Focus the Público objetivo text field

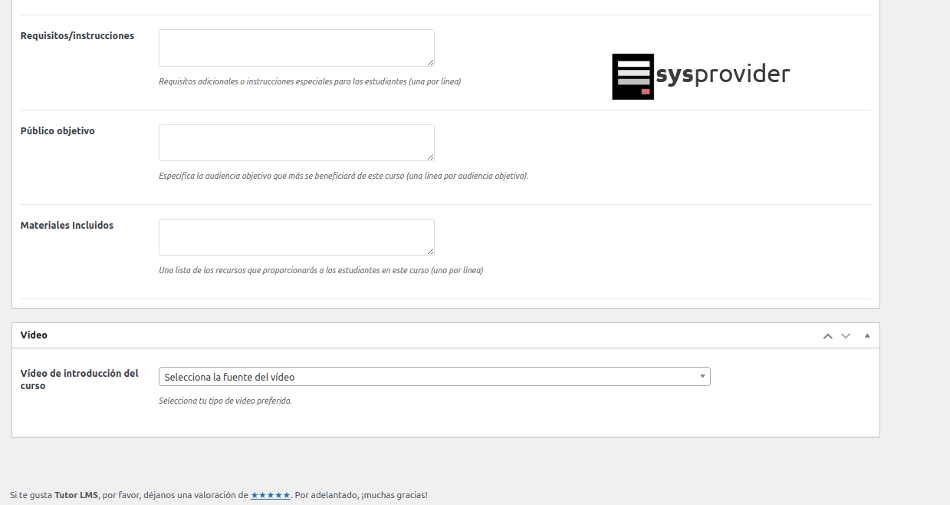tap(296, 142)
